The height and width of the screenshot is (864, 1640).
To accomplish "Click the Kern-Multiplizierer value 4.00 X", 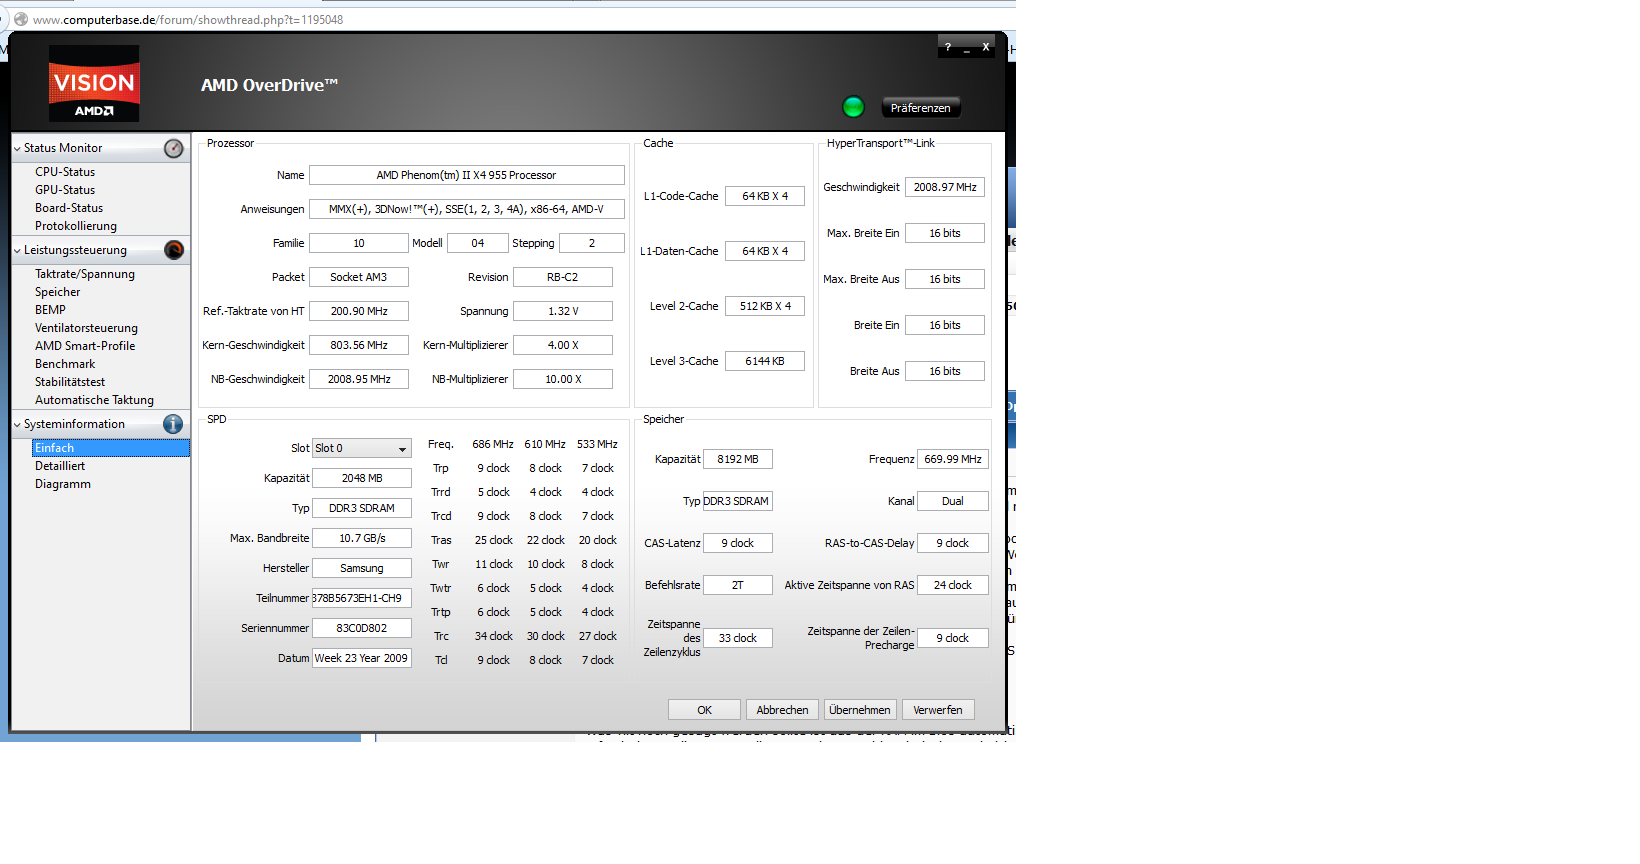I will point(563,345).
